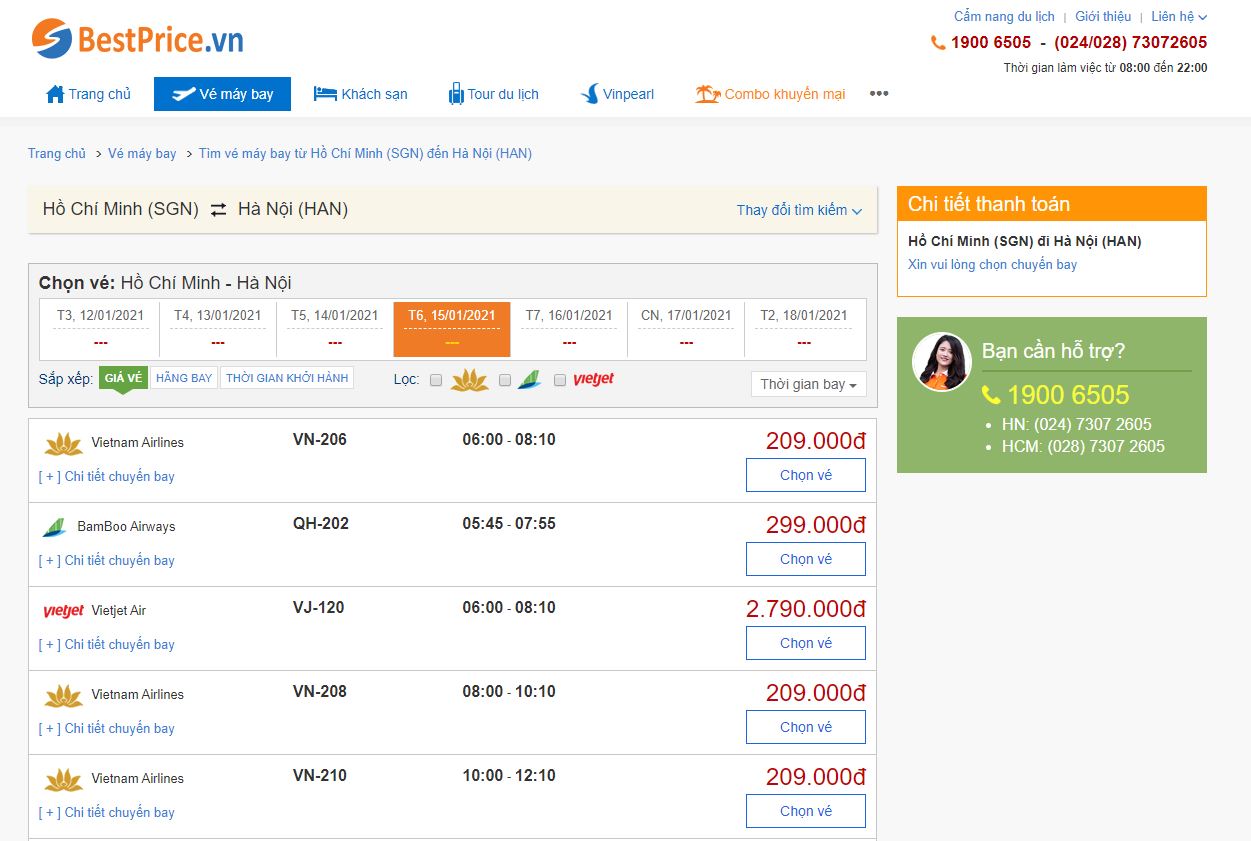This screenshot has height=841, width=1251.
Task: Open the three-dots more menu
Action: pos(879,94)
